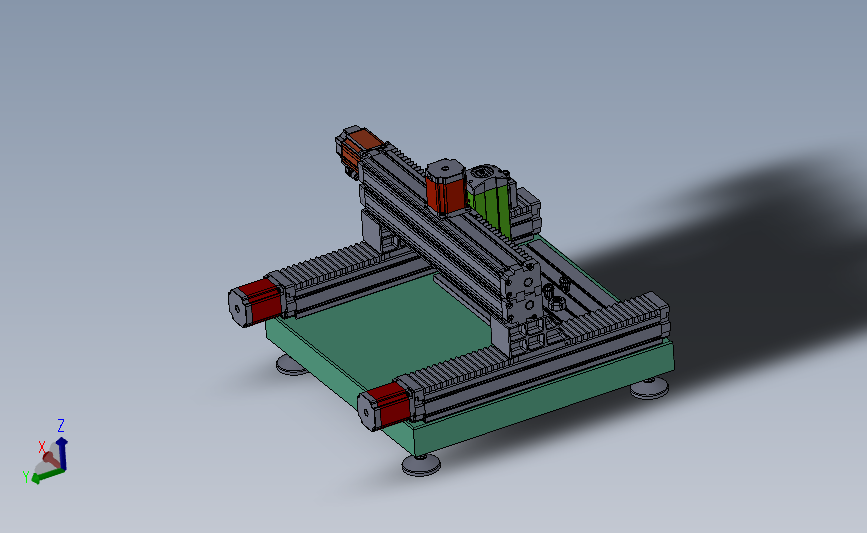Screen dimensions: 867x533
Task: Click the red X axis of the triad
Action: [50, 457]
